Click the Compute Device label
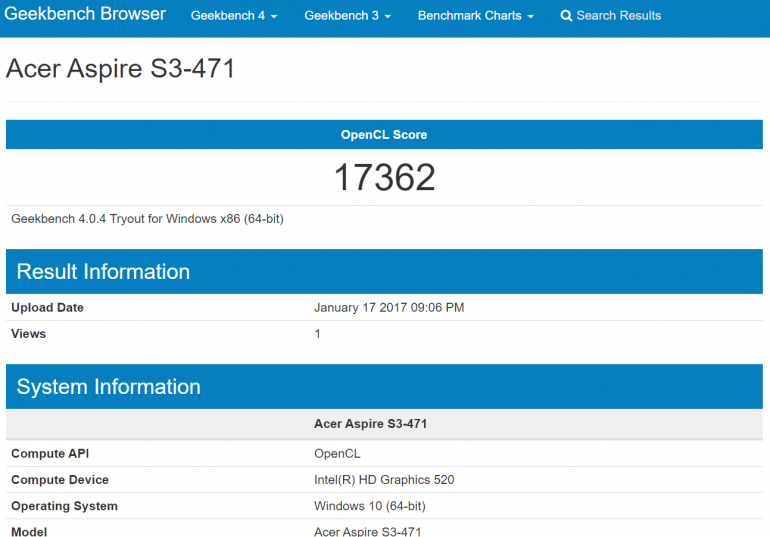The image size is (770, 537). (60, 480)
